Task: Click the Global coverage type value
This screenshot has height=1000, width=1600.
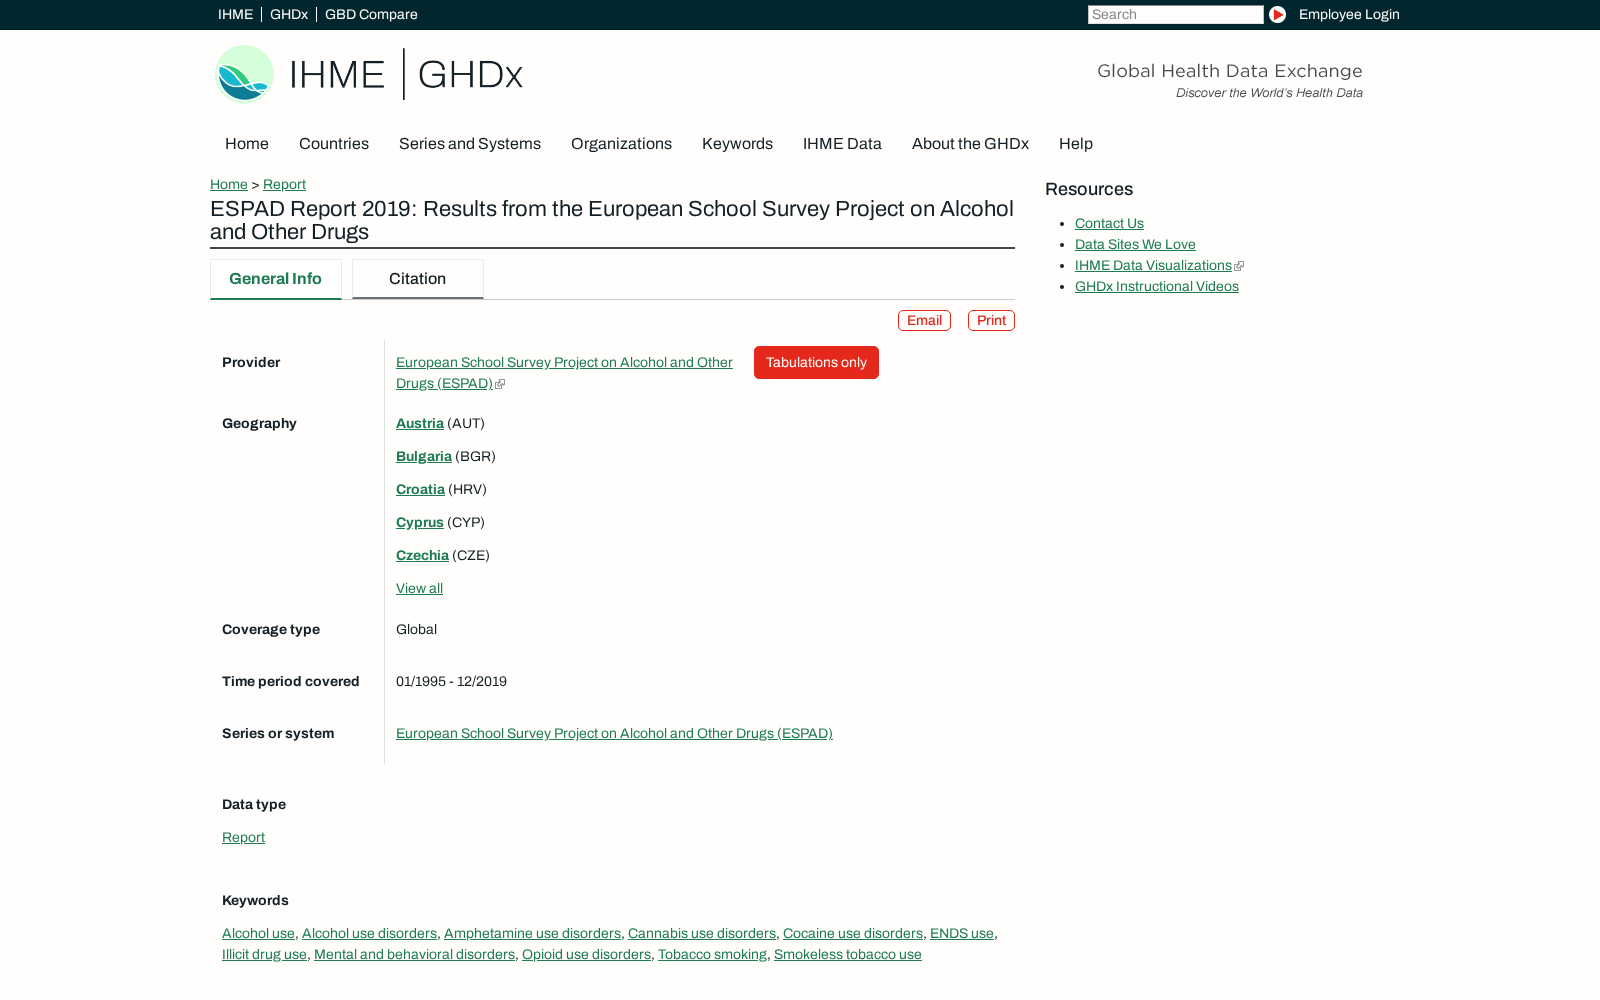Action: [x=416, y=630]
